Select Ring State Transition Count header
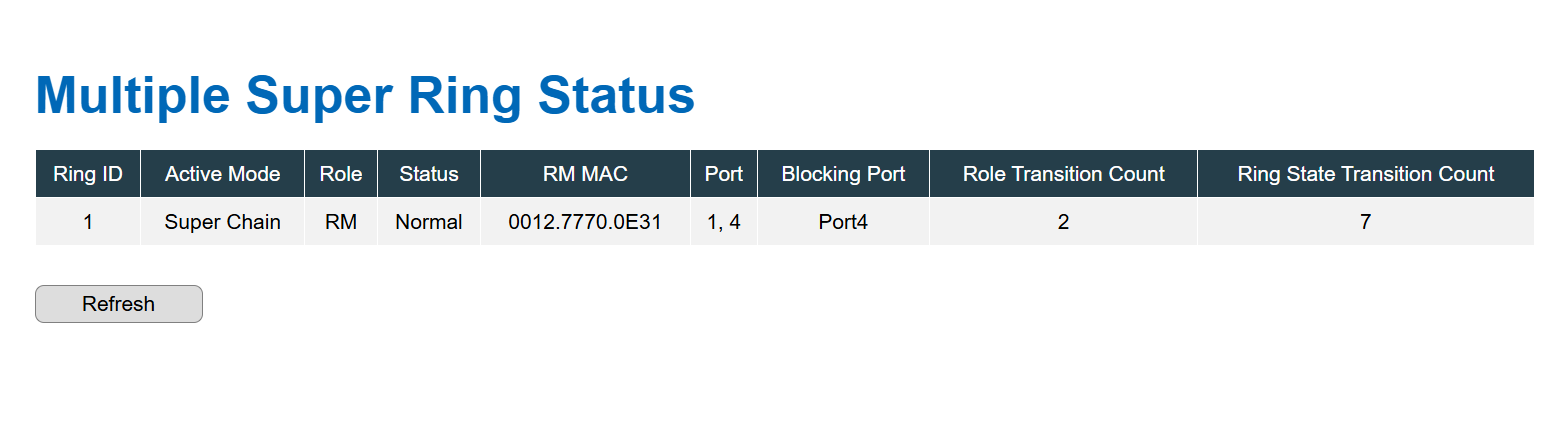The width and height of the screenshot is (1566, 423). click(x=1366, y=174)
